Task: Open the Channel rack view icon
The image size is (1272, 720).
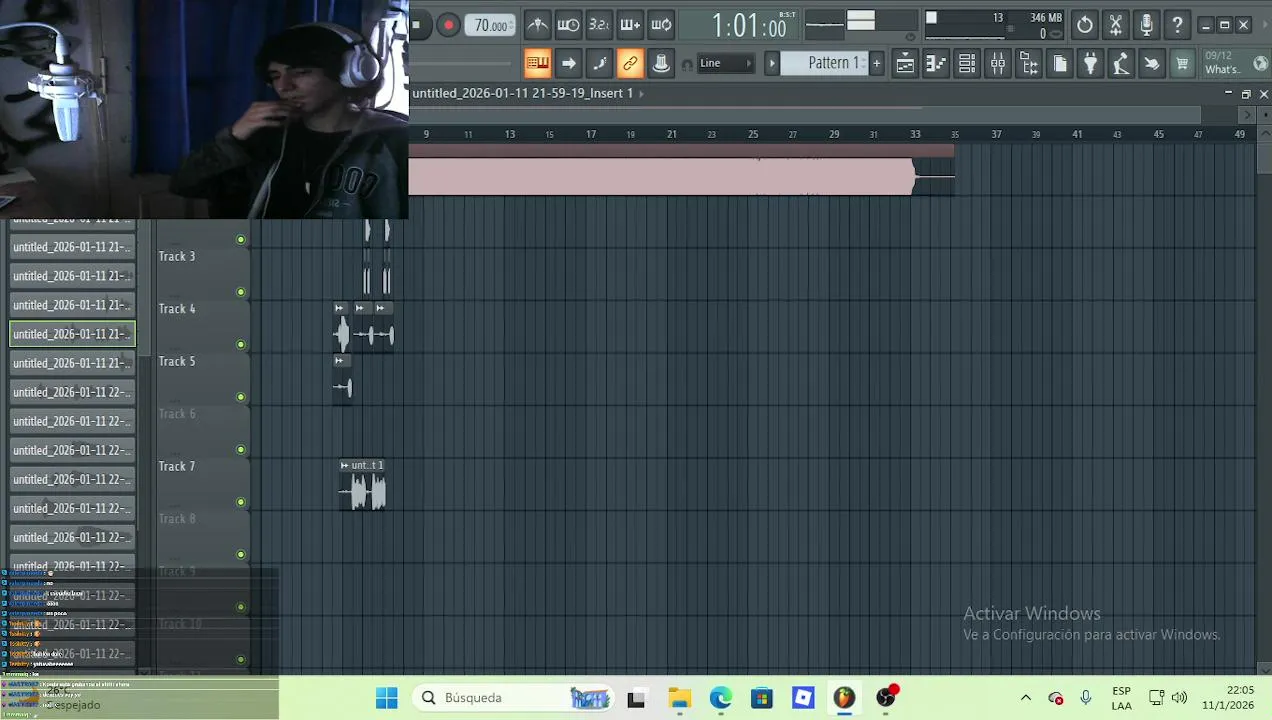Action: pyautogui.click(x=967, y=64)
